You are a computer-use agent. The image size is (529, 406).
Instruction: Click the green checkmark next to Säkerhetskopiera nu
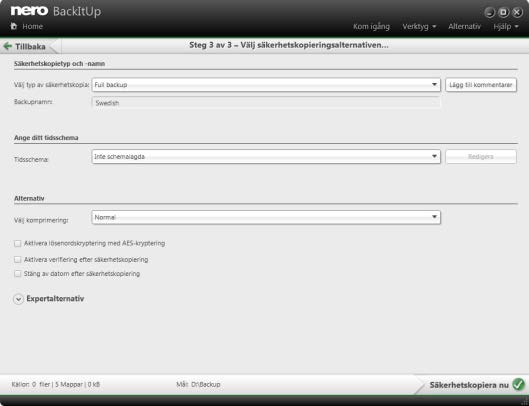point(519,384)
